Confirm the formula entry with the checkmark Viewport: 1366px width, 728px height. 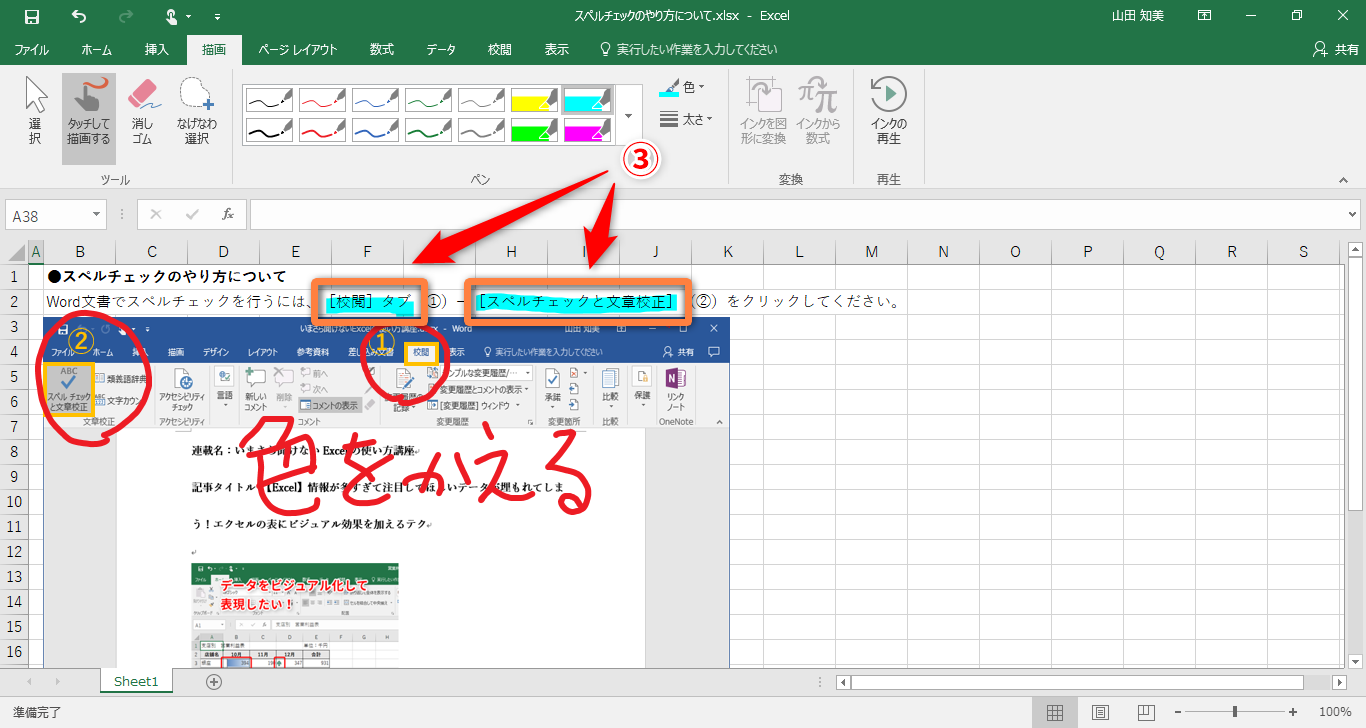[x=192, y=214]
